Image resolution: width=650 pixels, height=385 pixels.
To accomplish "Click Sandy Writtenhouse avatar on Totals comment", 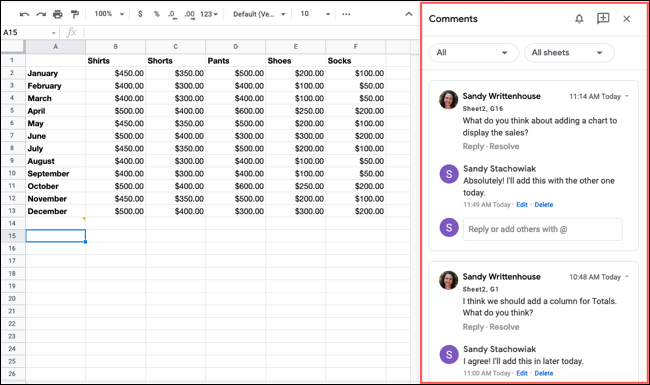I will [449, 280].
